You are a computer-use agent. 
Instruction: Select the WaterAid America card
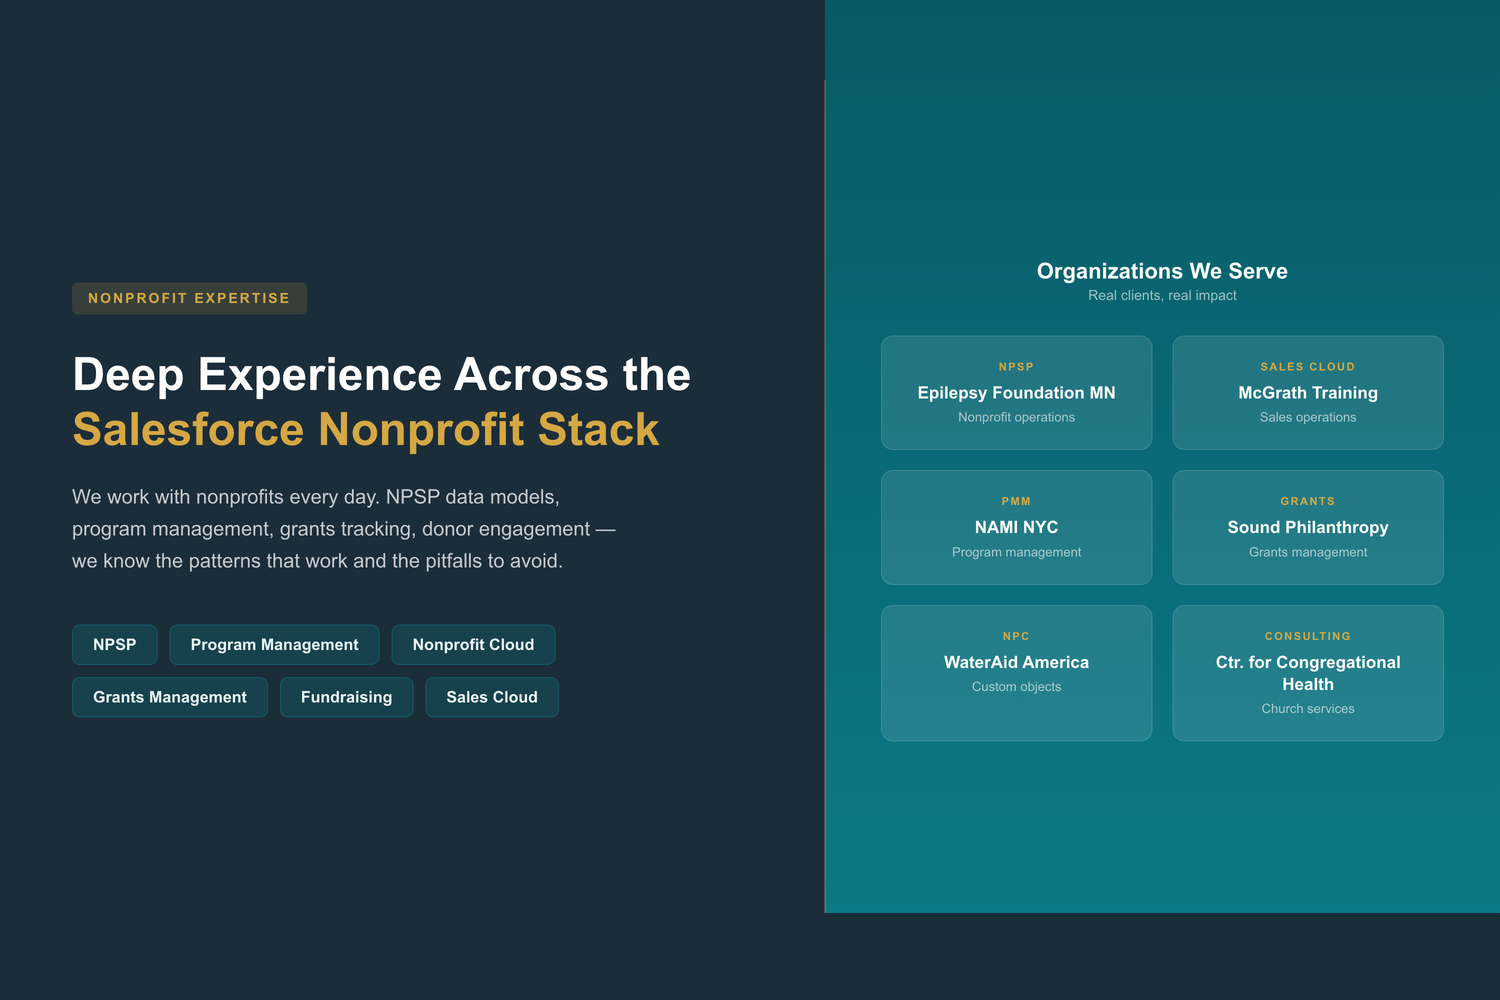click(1016, 673)
